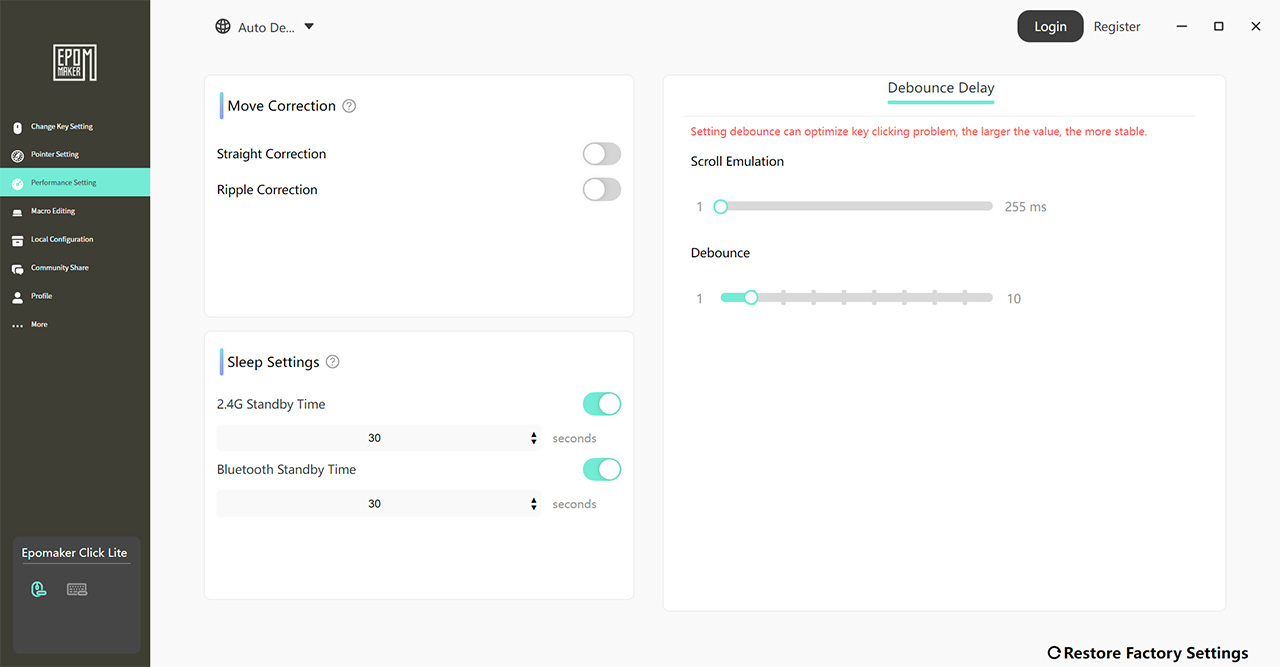Click the More ellipsis icon
Viewport: 1280px width, 667px height.
tap(17, 325)
